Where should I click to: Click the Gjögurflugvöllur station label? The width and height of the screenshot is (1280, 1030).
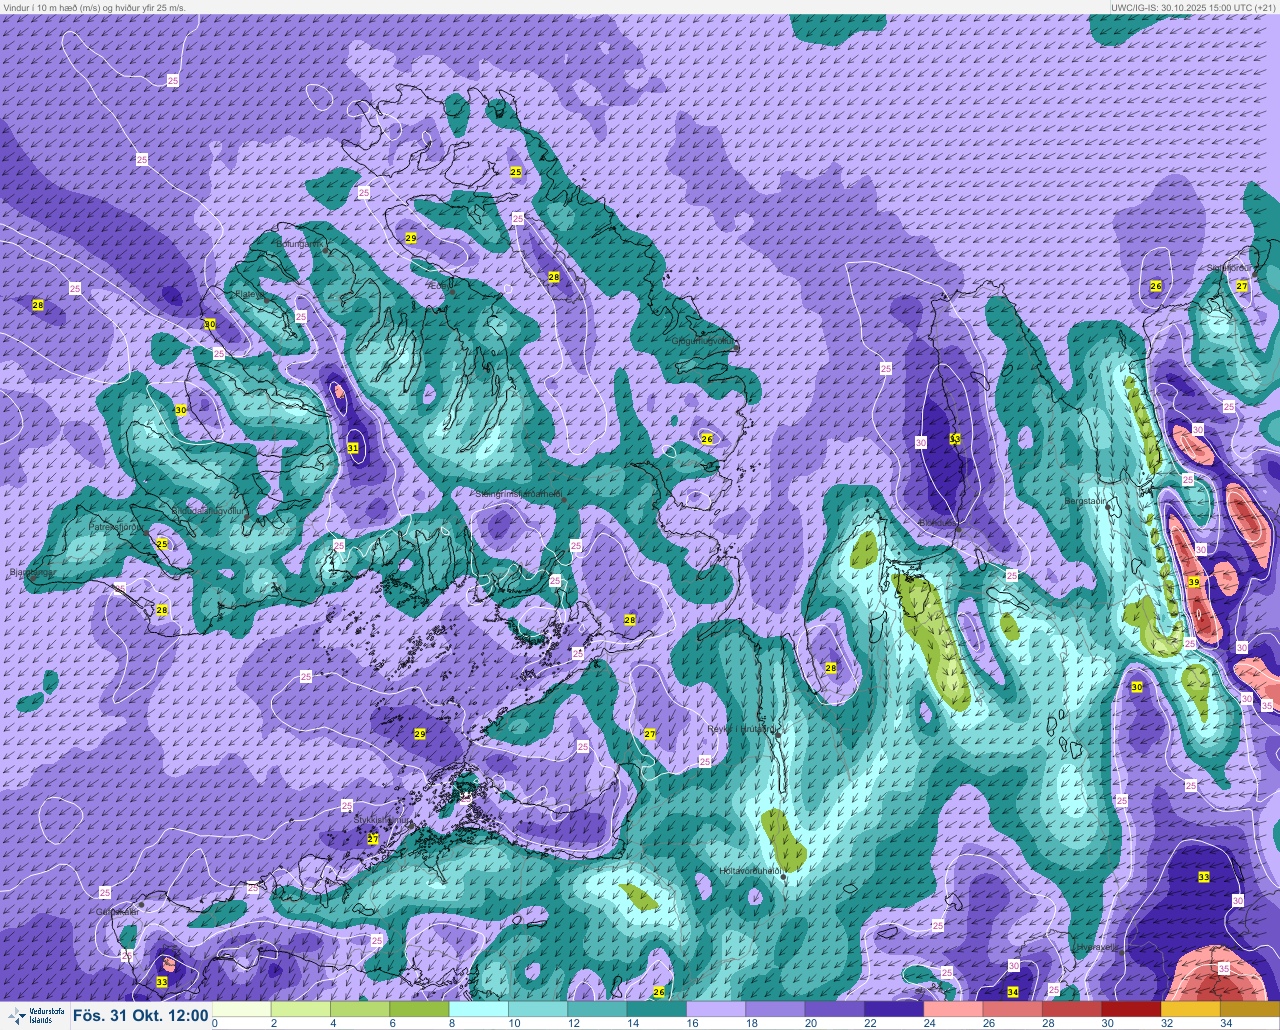point(705,341)
